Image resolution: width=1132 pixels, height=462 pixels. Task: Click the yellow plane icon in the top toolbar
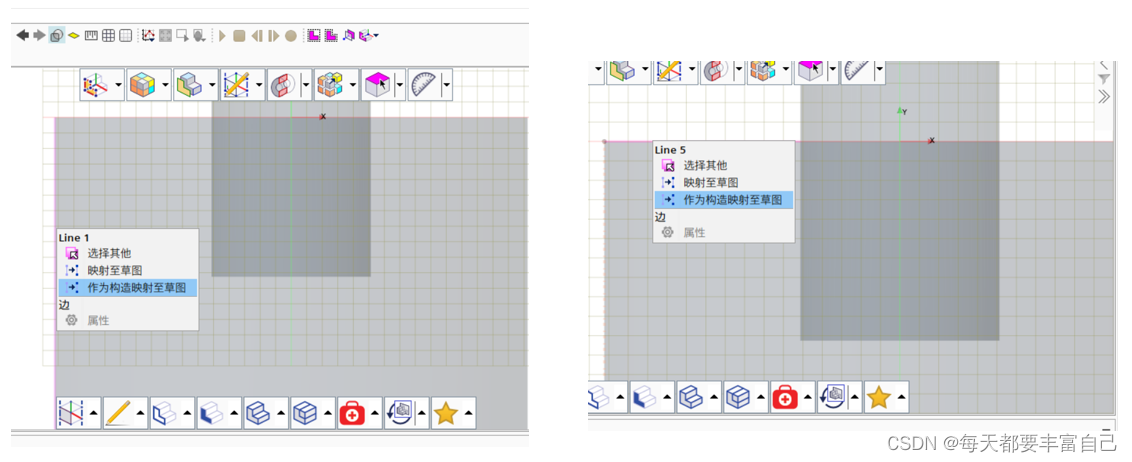pyautogui.click(x=74, y=35)
